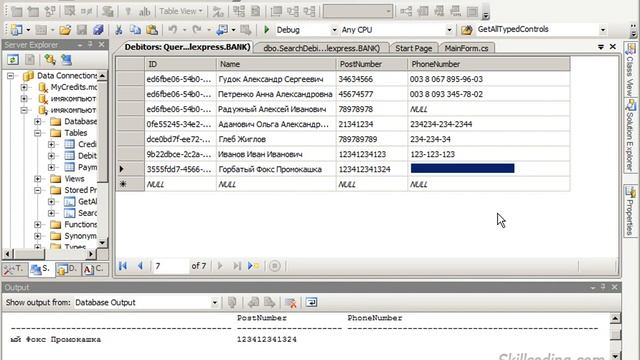Refresh the Server Explorer tree
The height and width of the screenshot is (360, 640).
(x=13, y=60)
